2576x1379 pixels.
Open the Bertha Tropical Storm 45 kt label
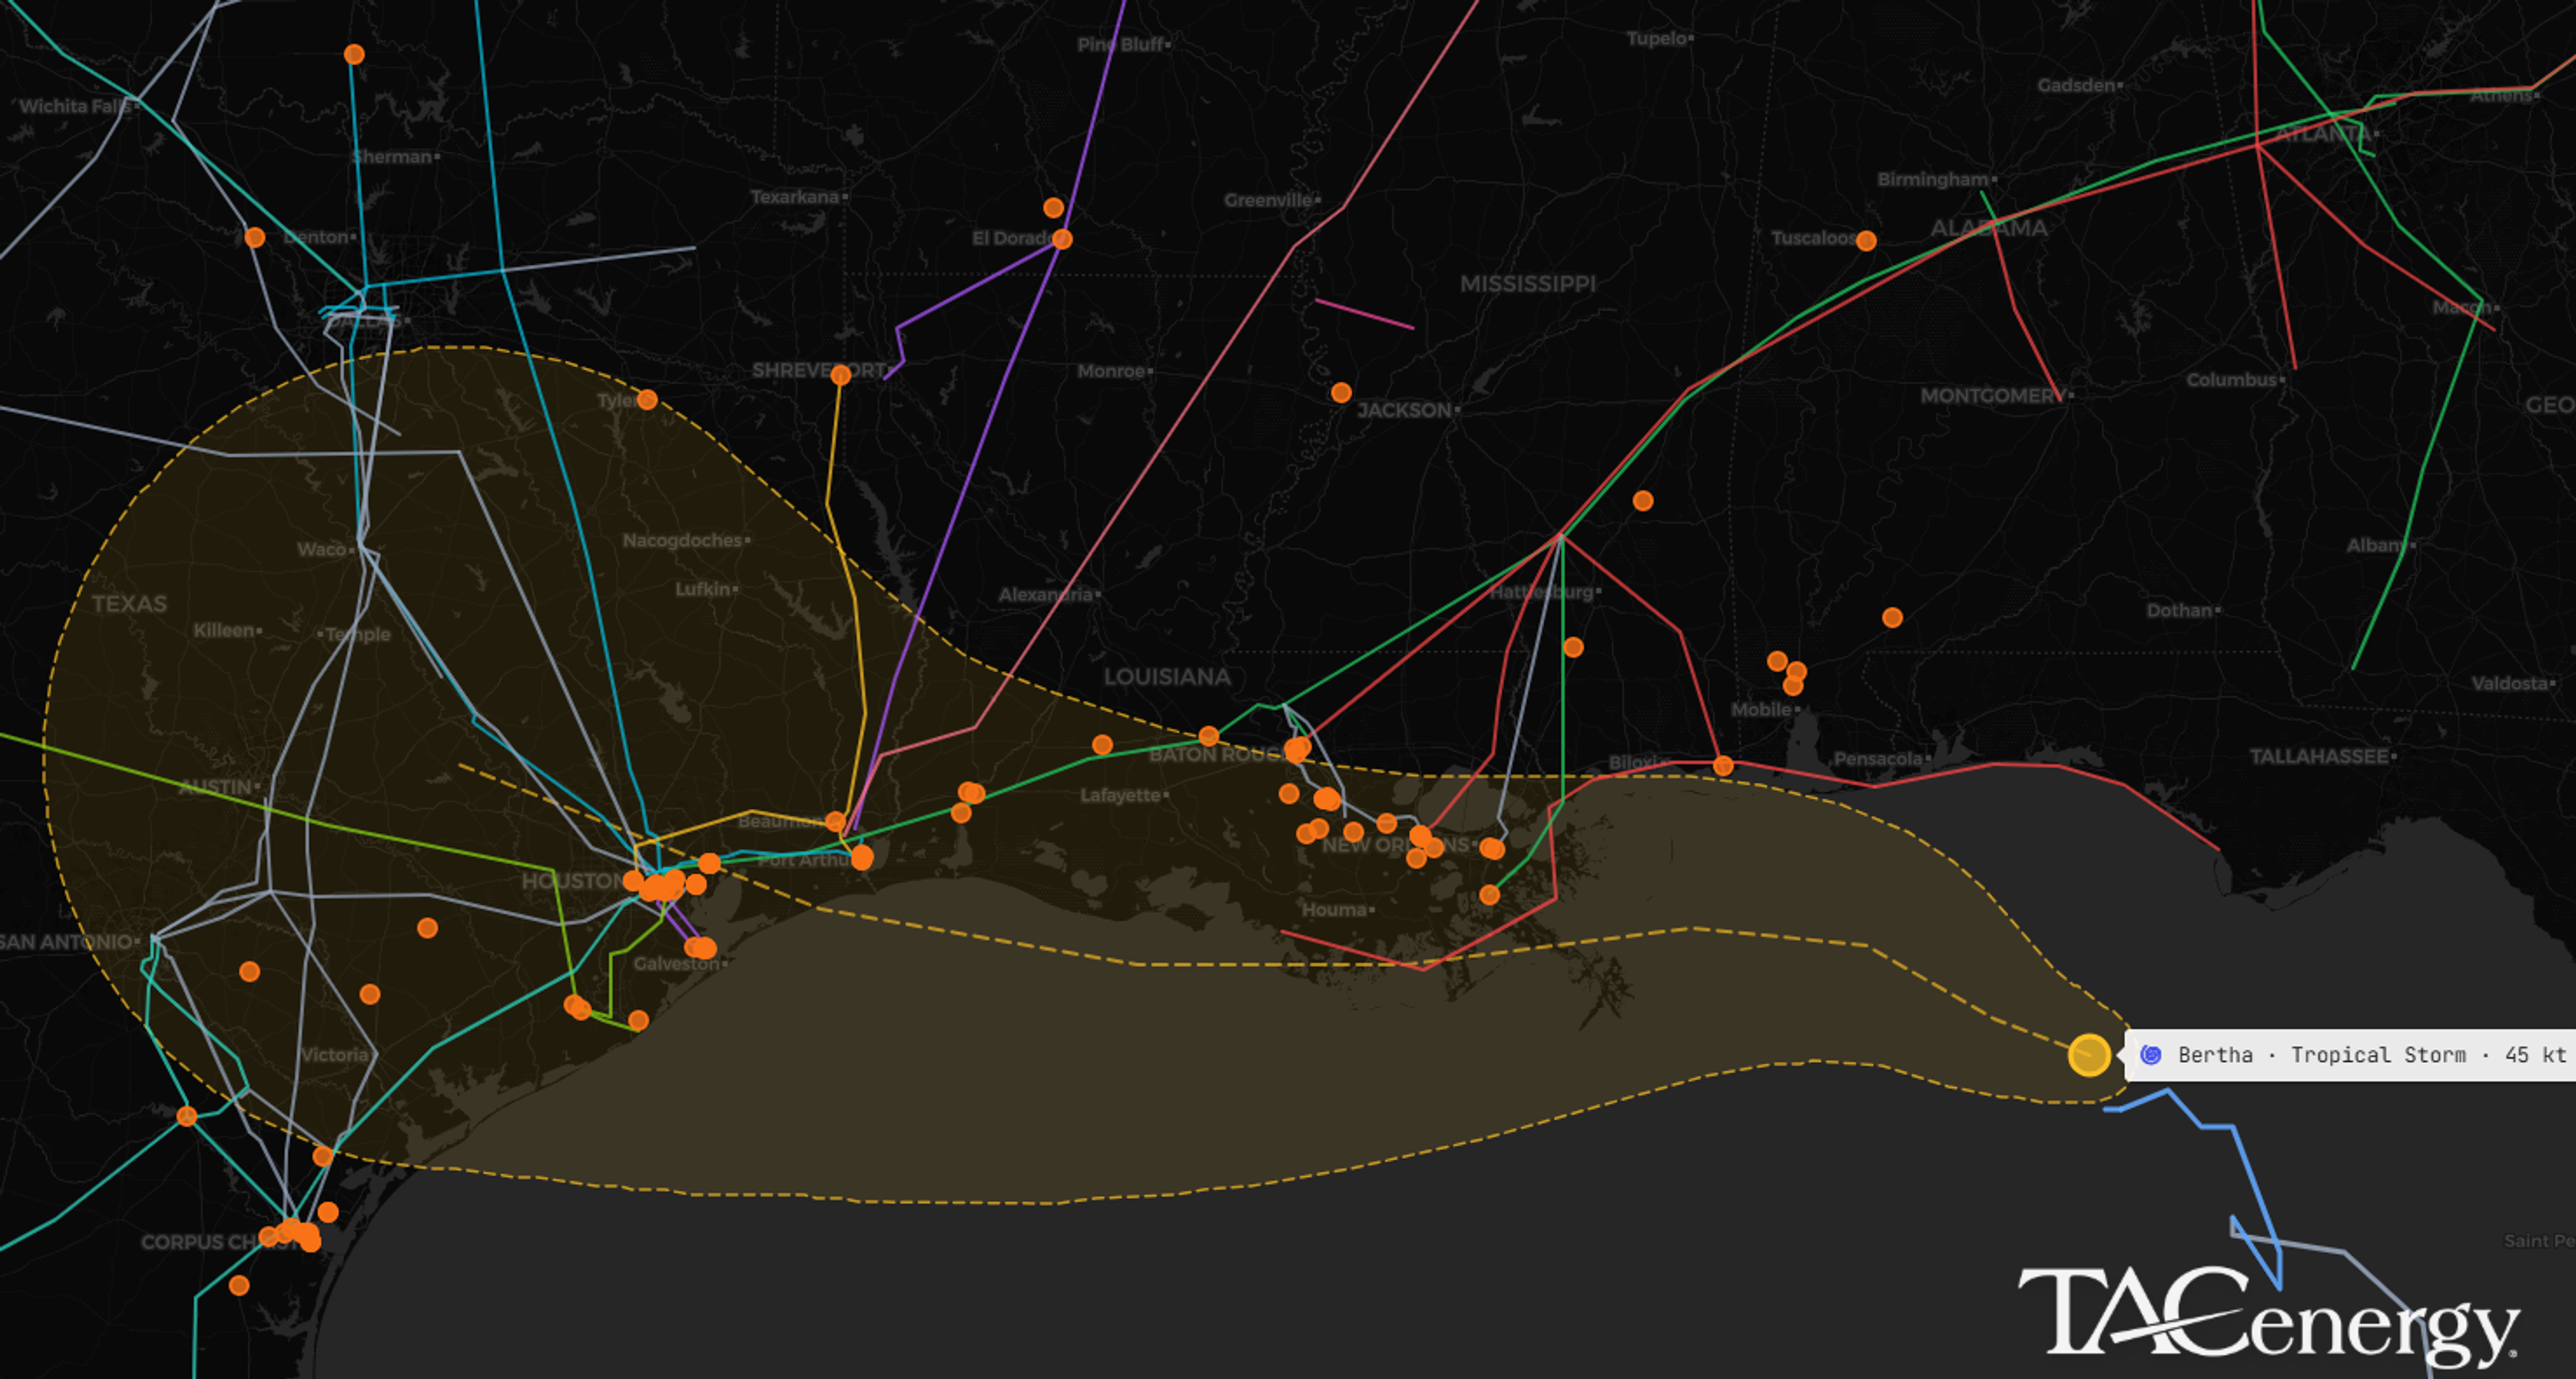2351,1055
